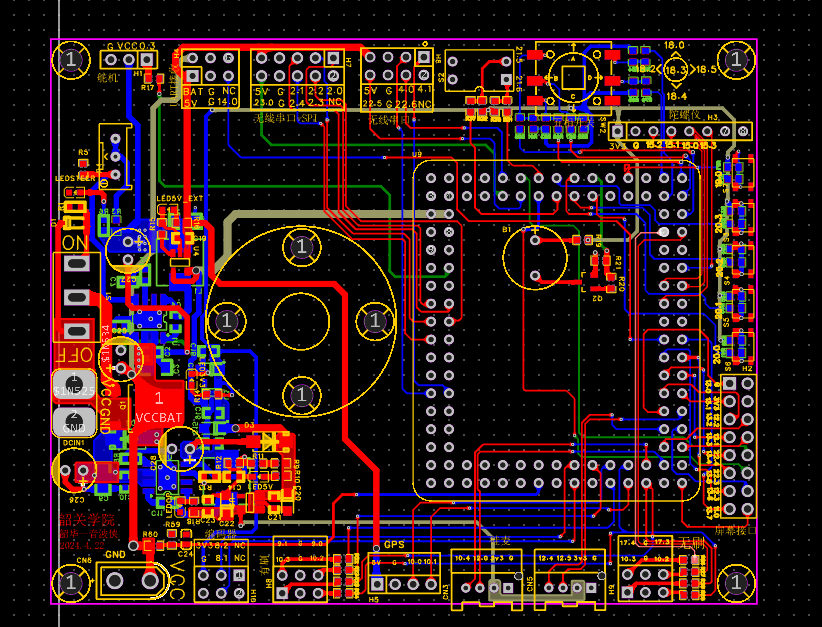Click the U9 module designator
This screenshot has width=822, height=627.
417,155
